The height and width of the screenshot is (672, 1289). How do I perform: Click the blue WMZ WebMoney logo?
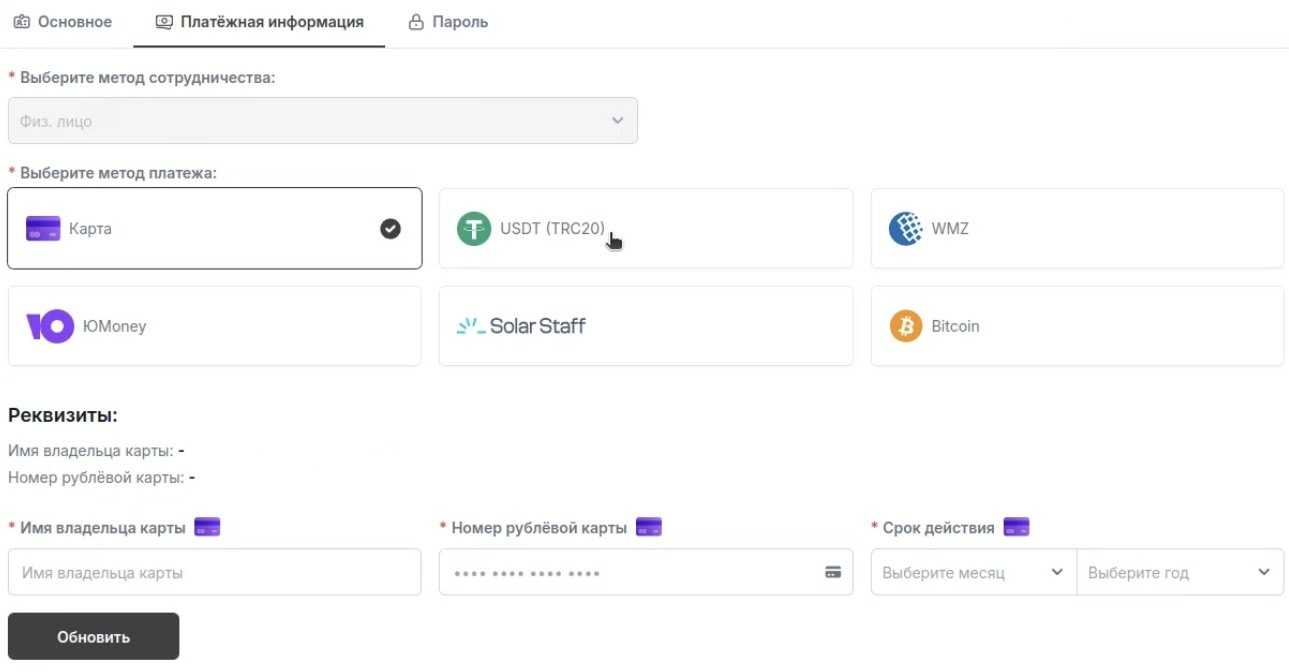906,229
